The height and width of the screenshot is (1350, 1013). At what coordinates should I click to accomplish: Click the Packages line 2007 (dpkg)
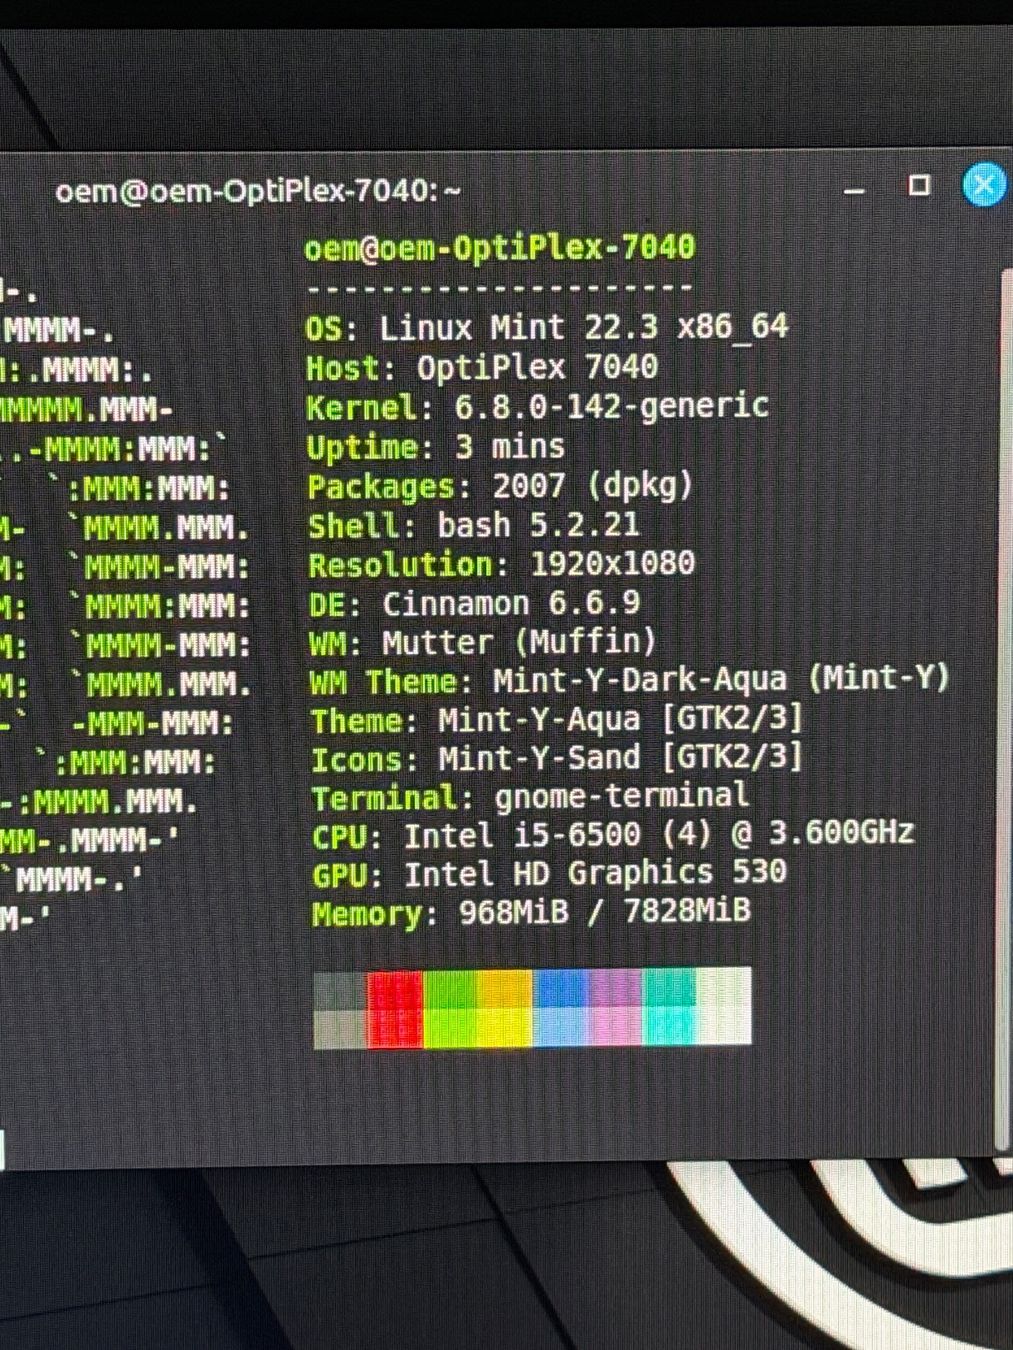500,486
